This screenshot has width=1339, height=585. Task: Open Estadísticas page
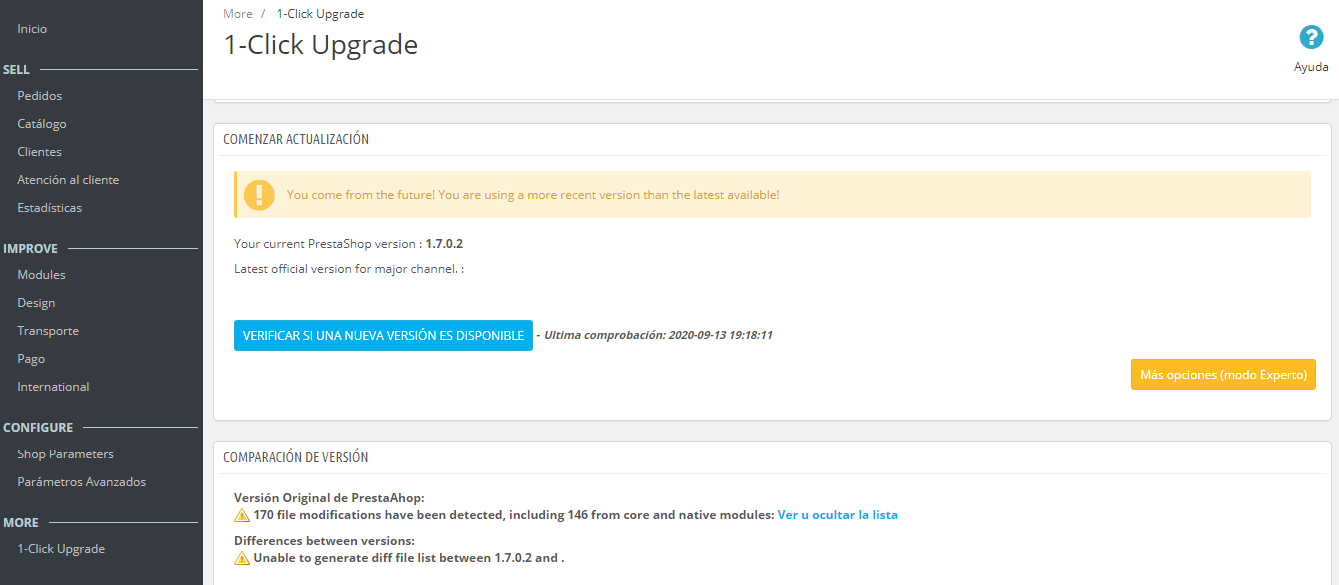click(50, 208)
